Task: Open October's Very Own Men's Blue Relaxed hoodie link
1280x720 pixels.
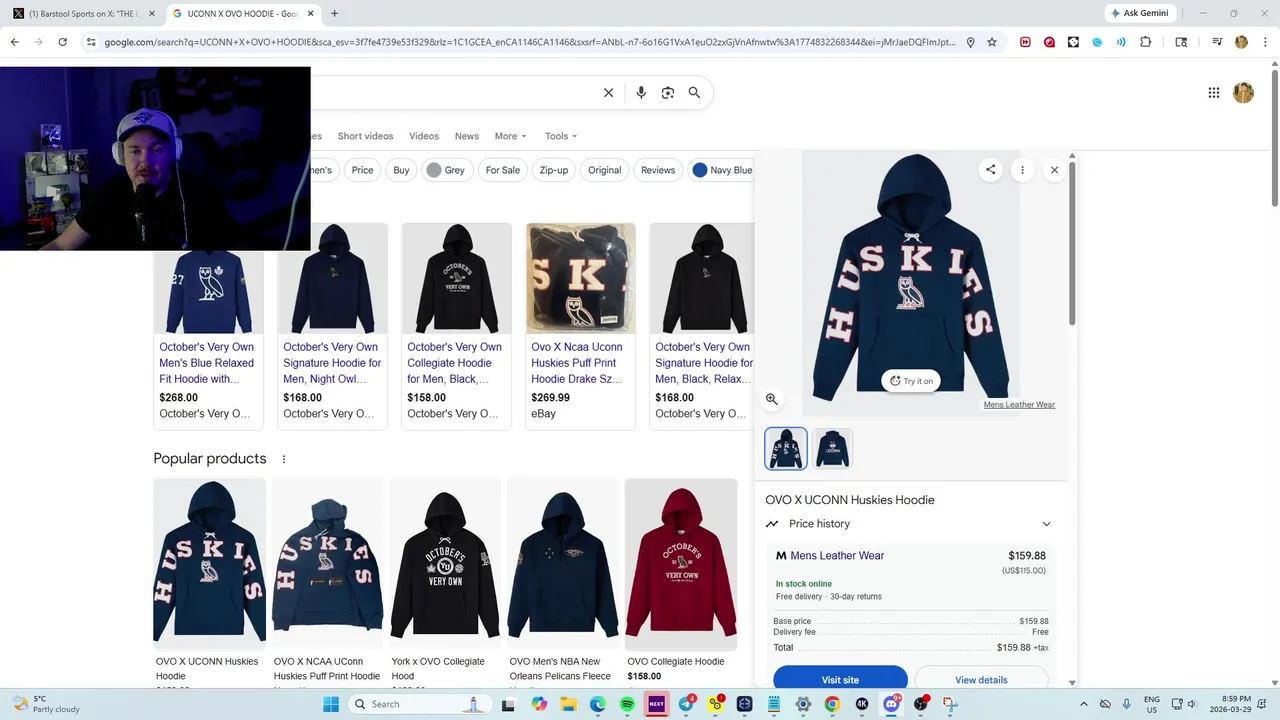Action: click(x=207, y=363)
